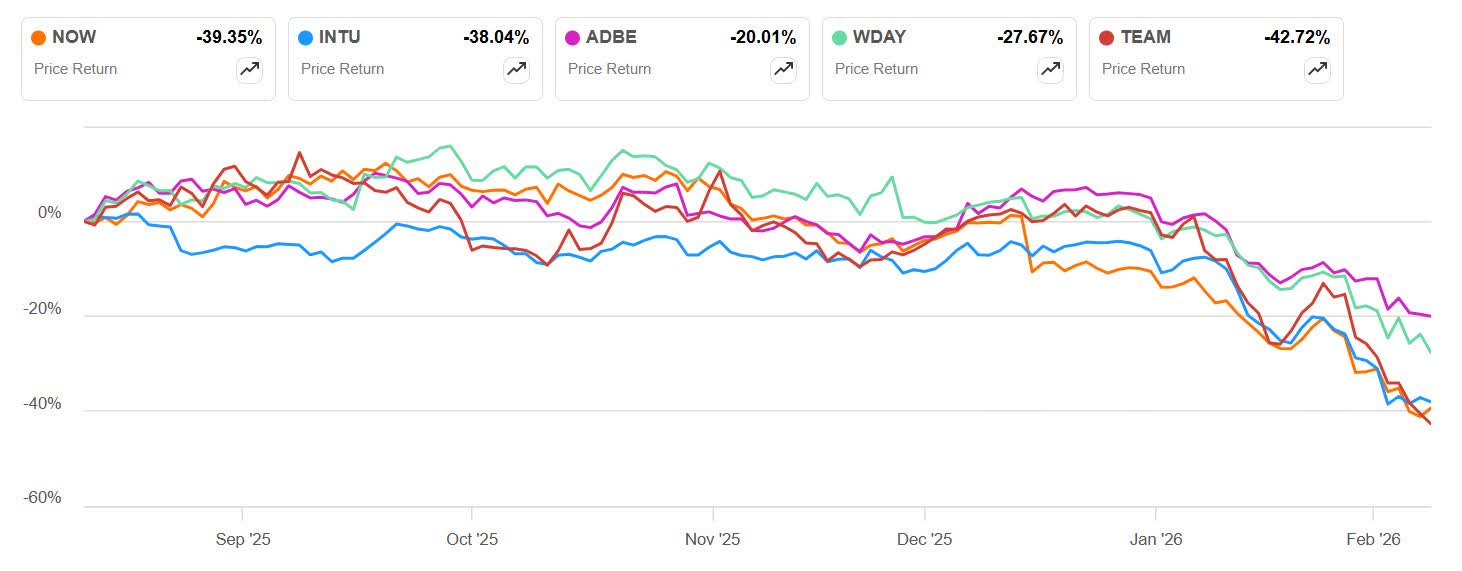Select the ADBE ticker label

tap(610, 37)
